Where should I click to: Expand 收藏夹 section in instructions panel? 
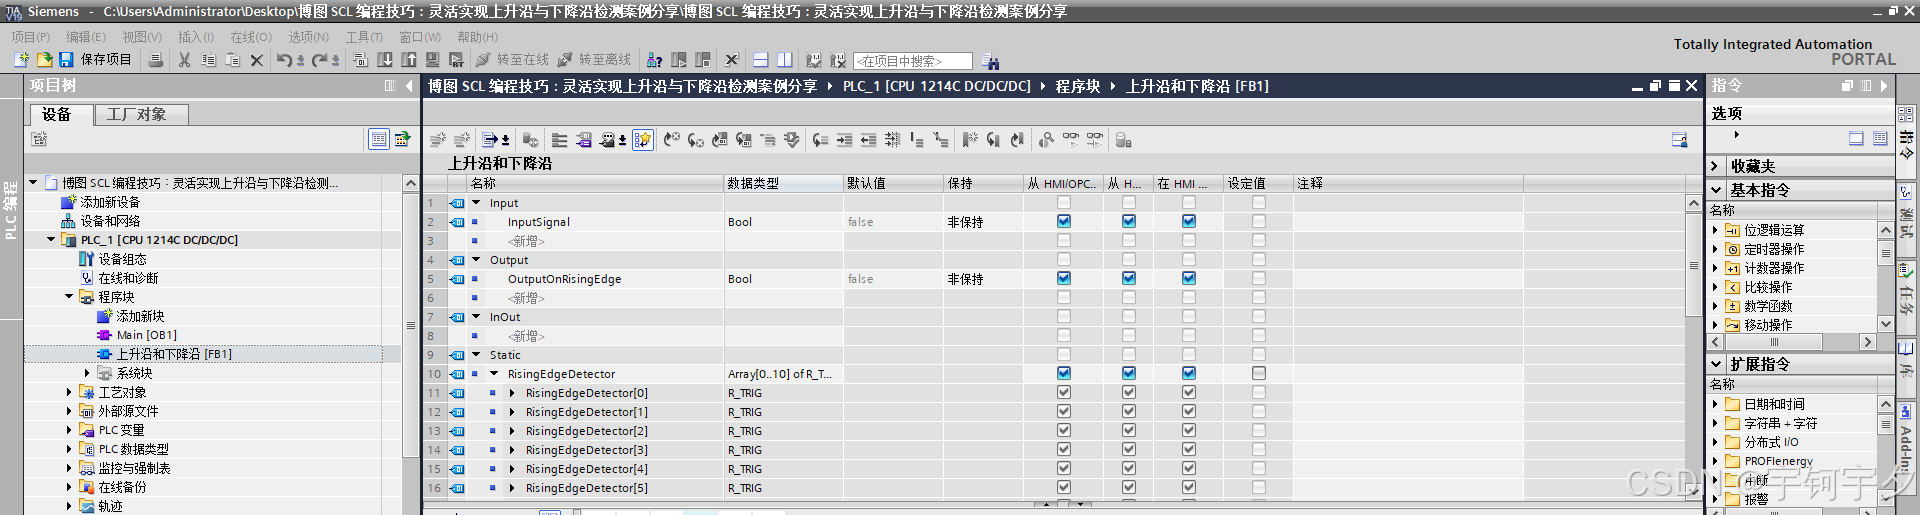[x=1715, y=166]
